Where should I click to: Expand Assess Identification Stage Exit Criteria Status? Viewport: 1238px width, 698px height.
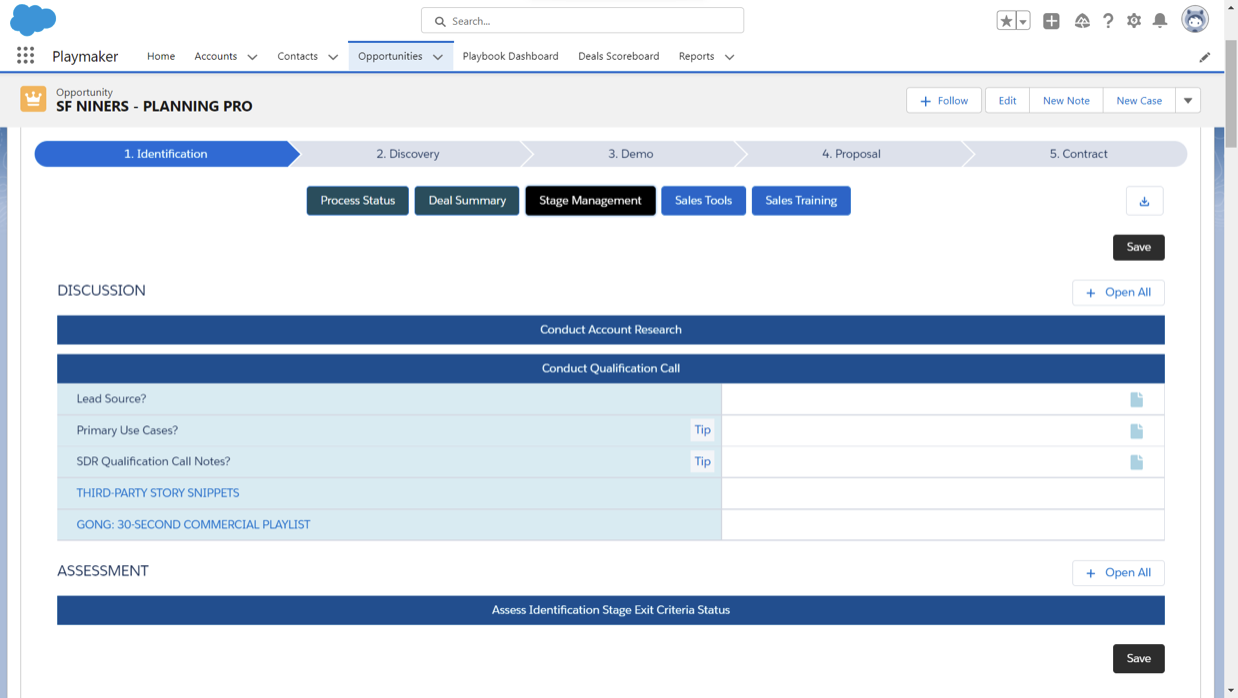[611, 610]
